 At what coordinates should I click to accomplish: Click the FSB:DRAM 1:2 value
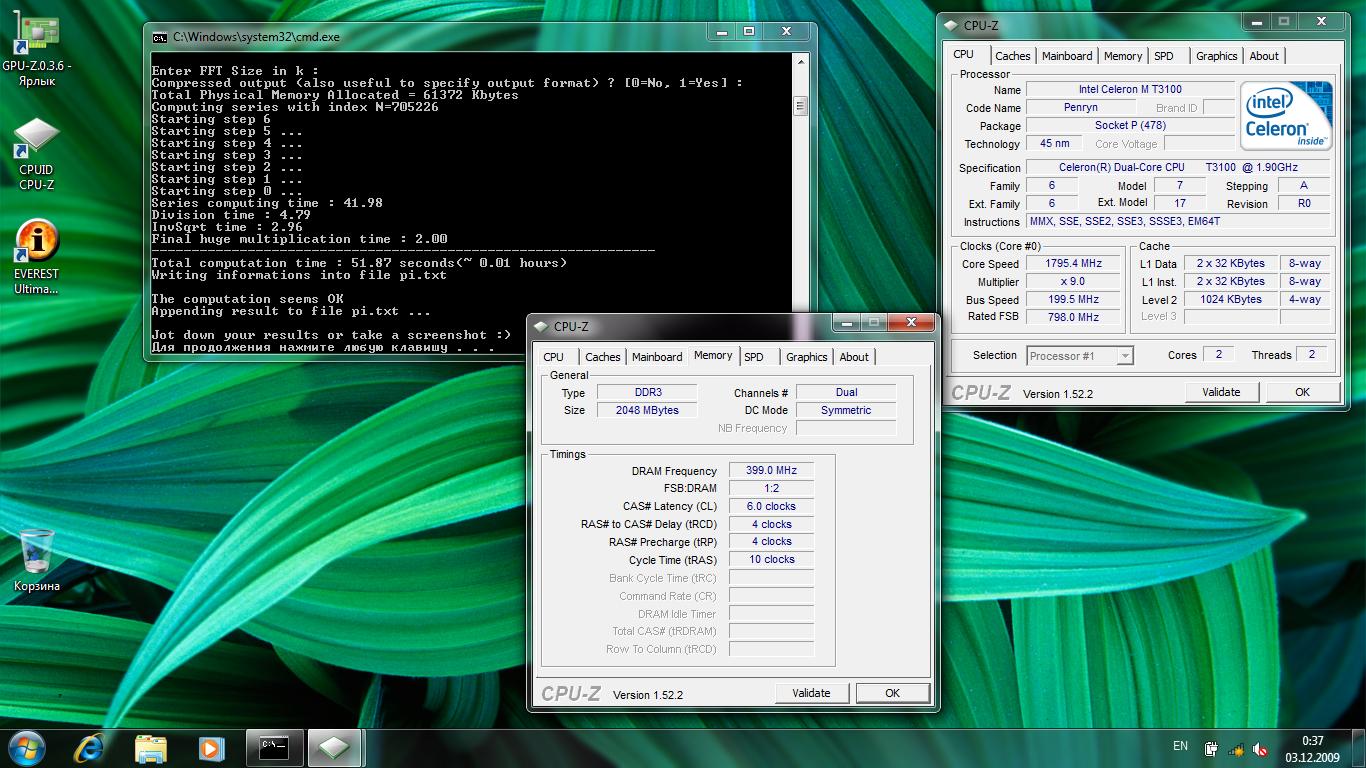[771, 489]
